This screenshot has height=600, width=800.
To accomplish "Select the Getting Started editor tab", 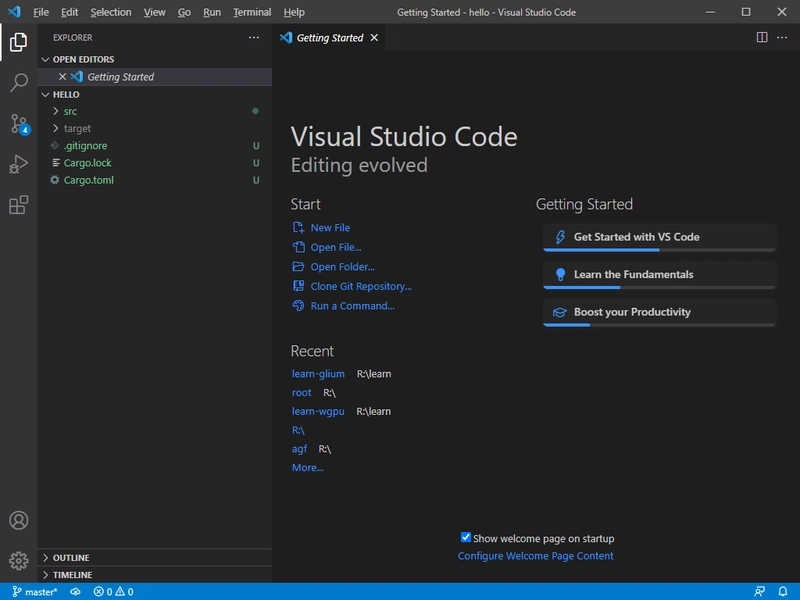I will coord(330,38).
